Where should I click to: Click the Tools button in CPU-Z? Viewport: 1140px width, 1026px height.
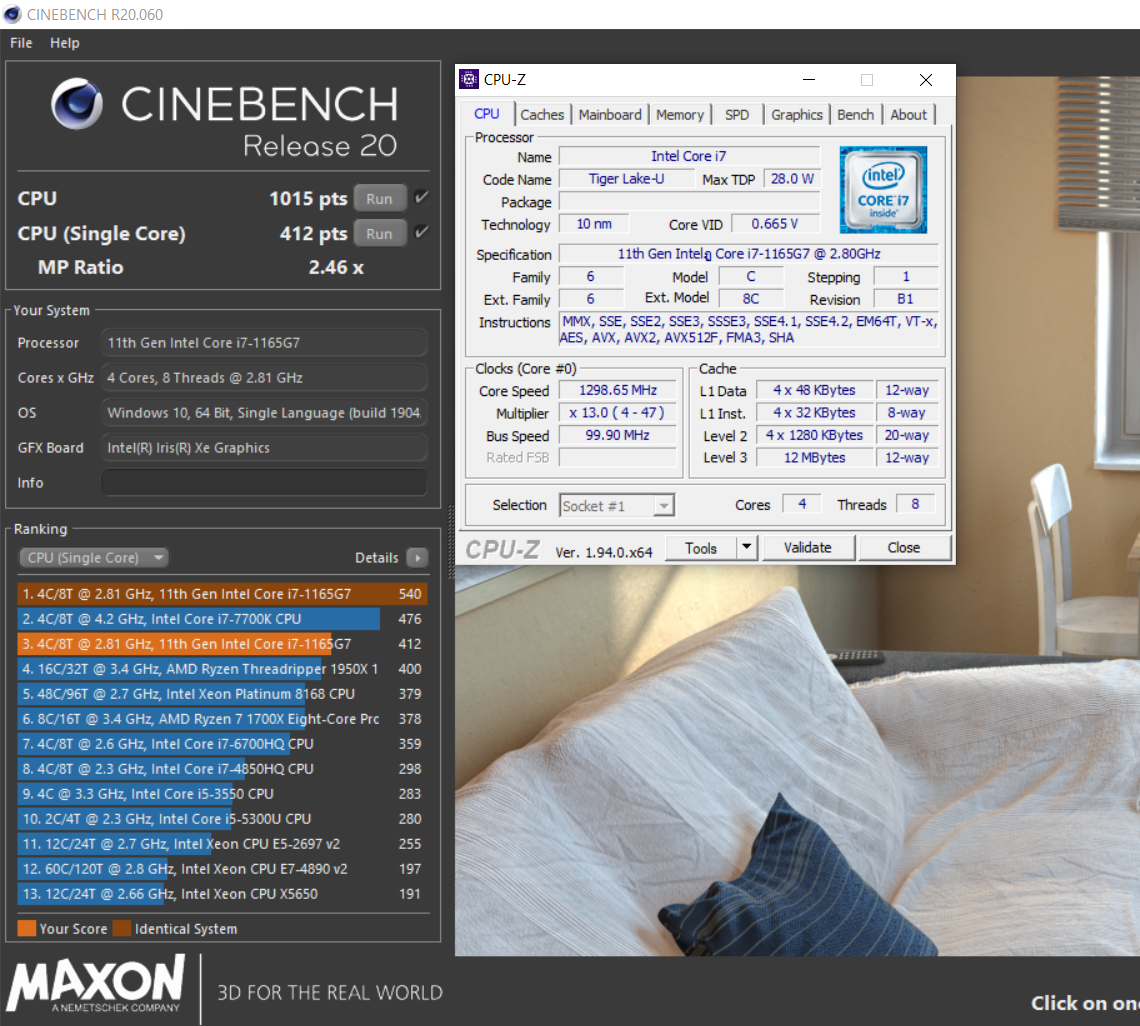pos(701,548)
